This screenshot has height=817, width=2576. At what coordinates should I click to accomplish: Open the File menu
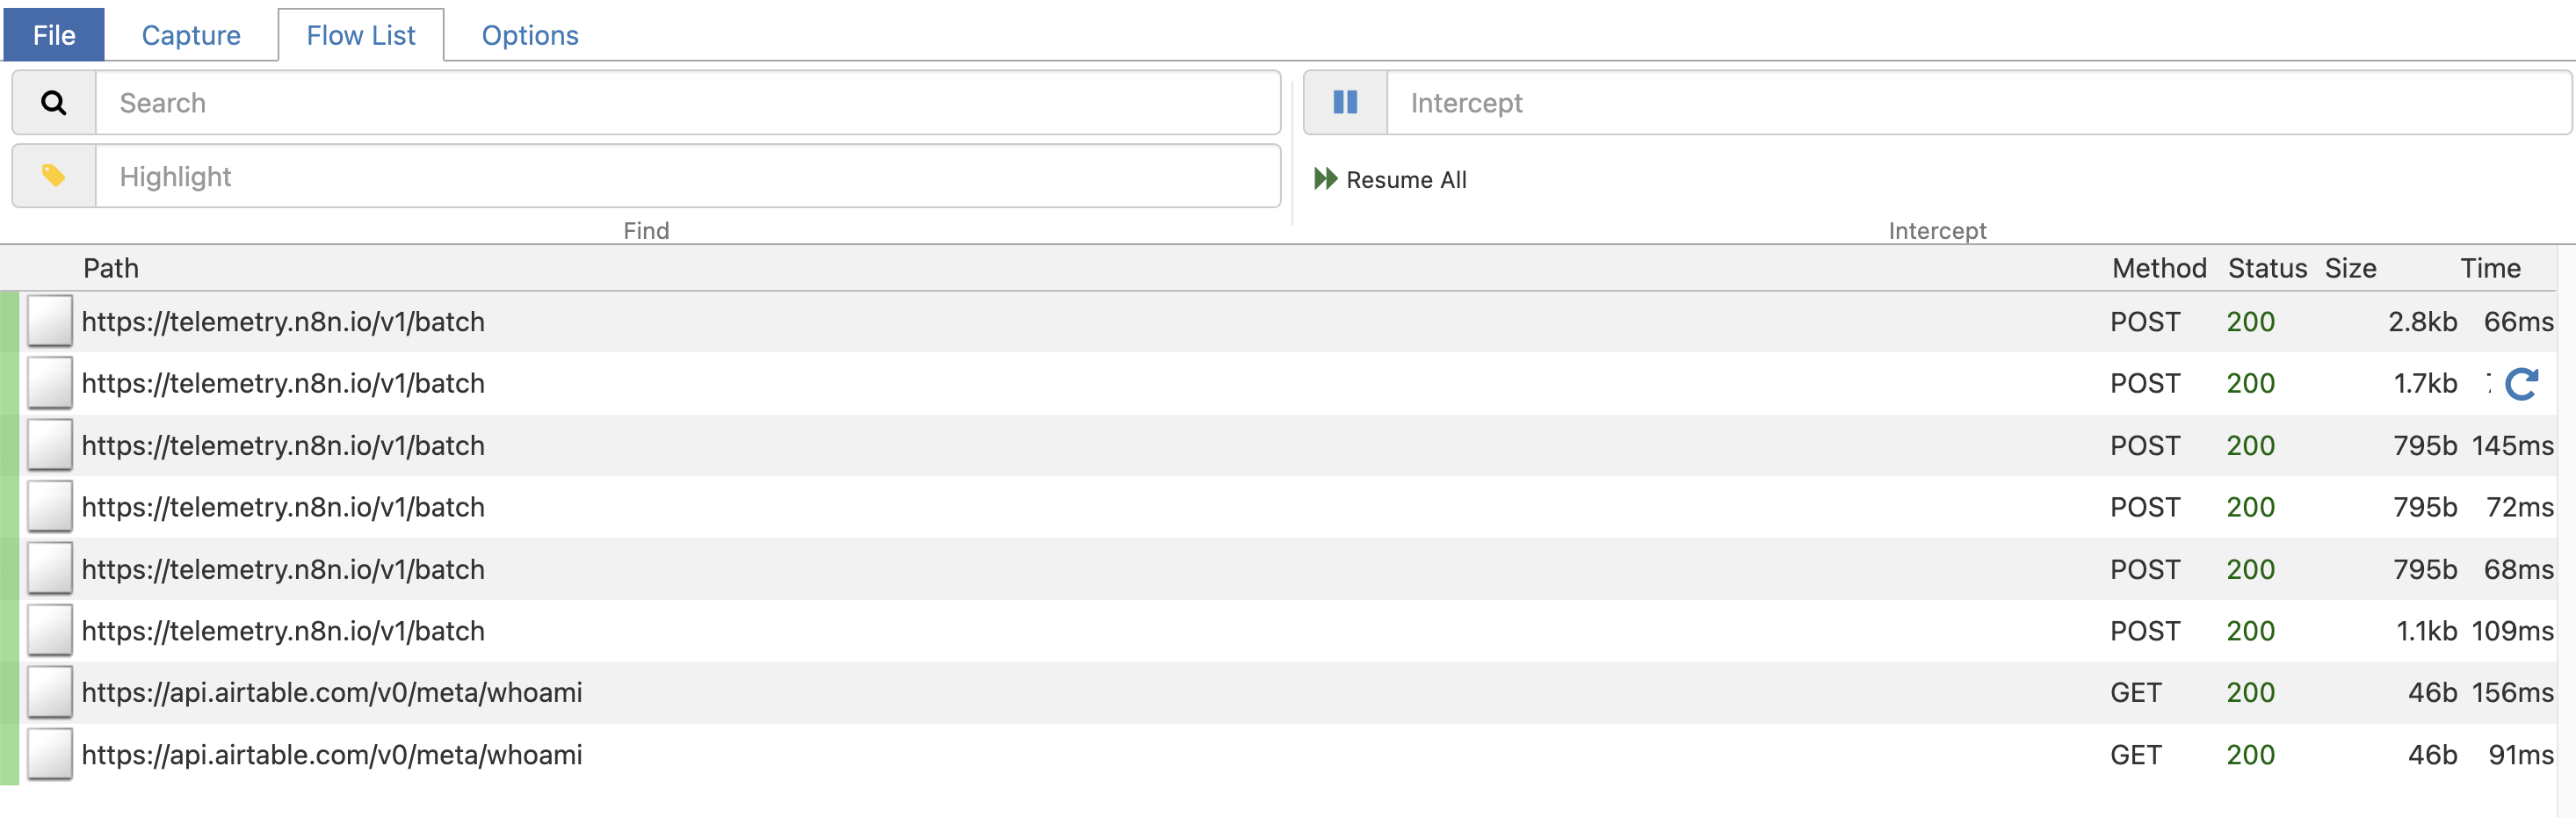[x=54, y=36]
